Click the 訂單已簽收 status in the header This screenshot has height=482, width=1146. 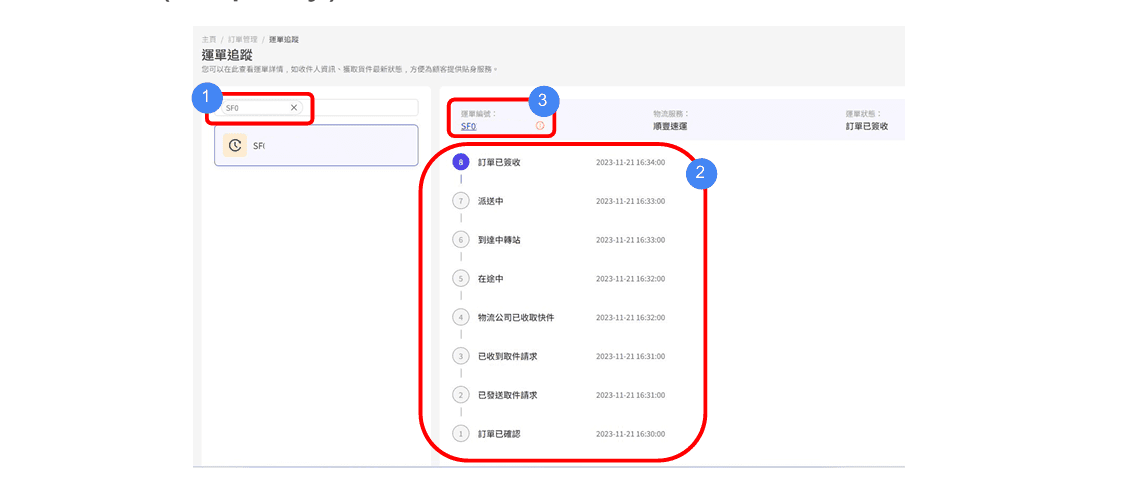click(x=867, y=127)
